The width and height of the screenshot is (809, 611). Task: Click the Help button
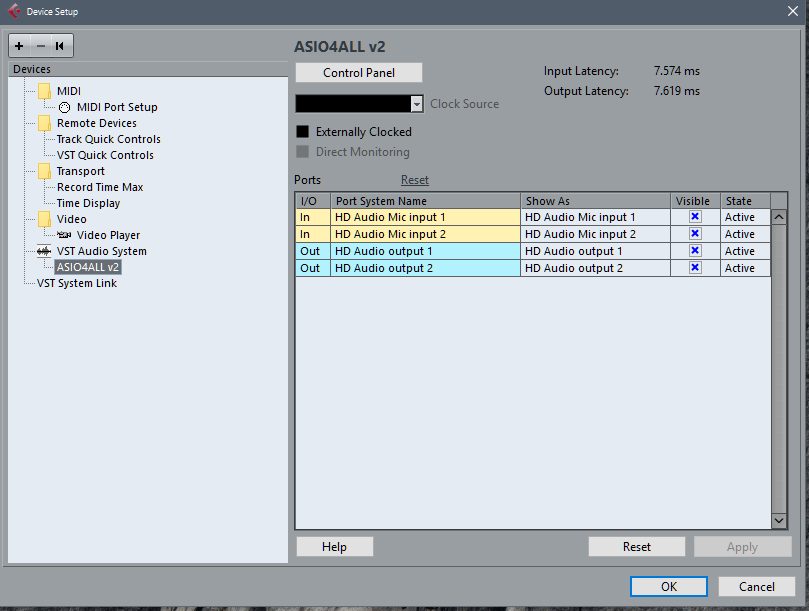(334, 547)
